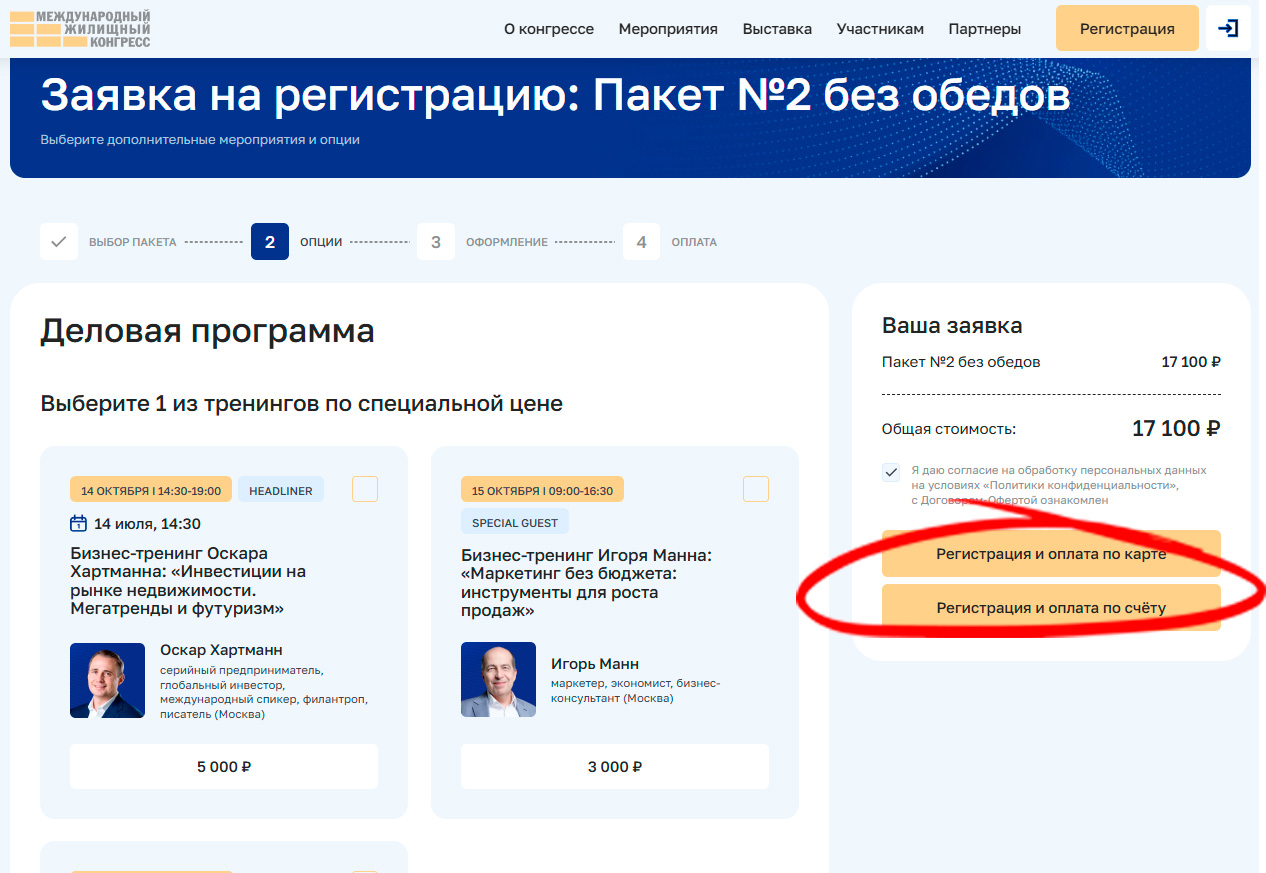
Task: Click the login arrow icon in header
Action: coord(1228,28)
